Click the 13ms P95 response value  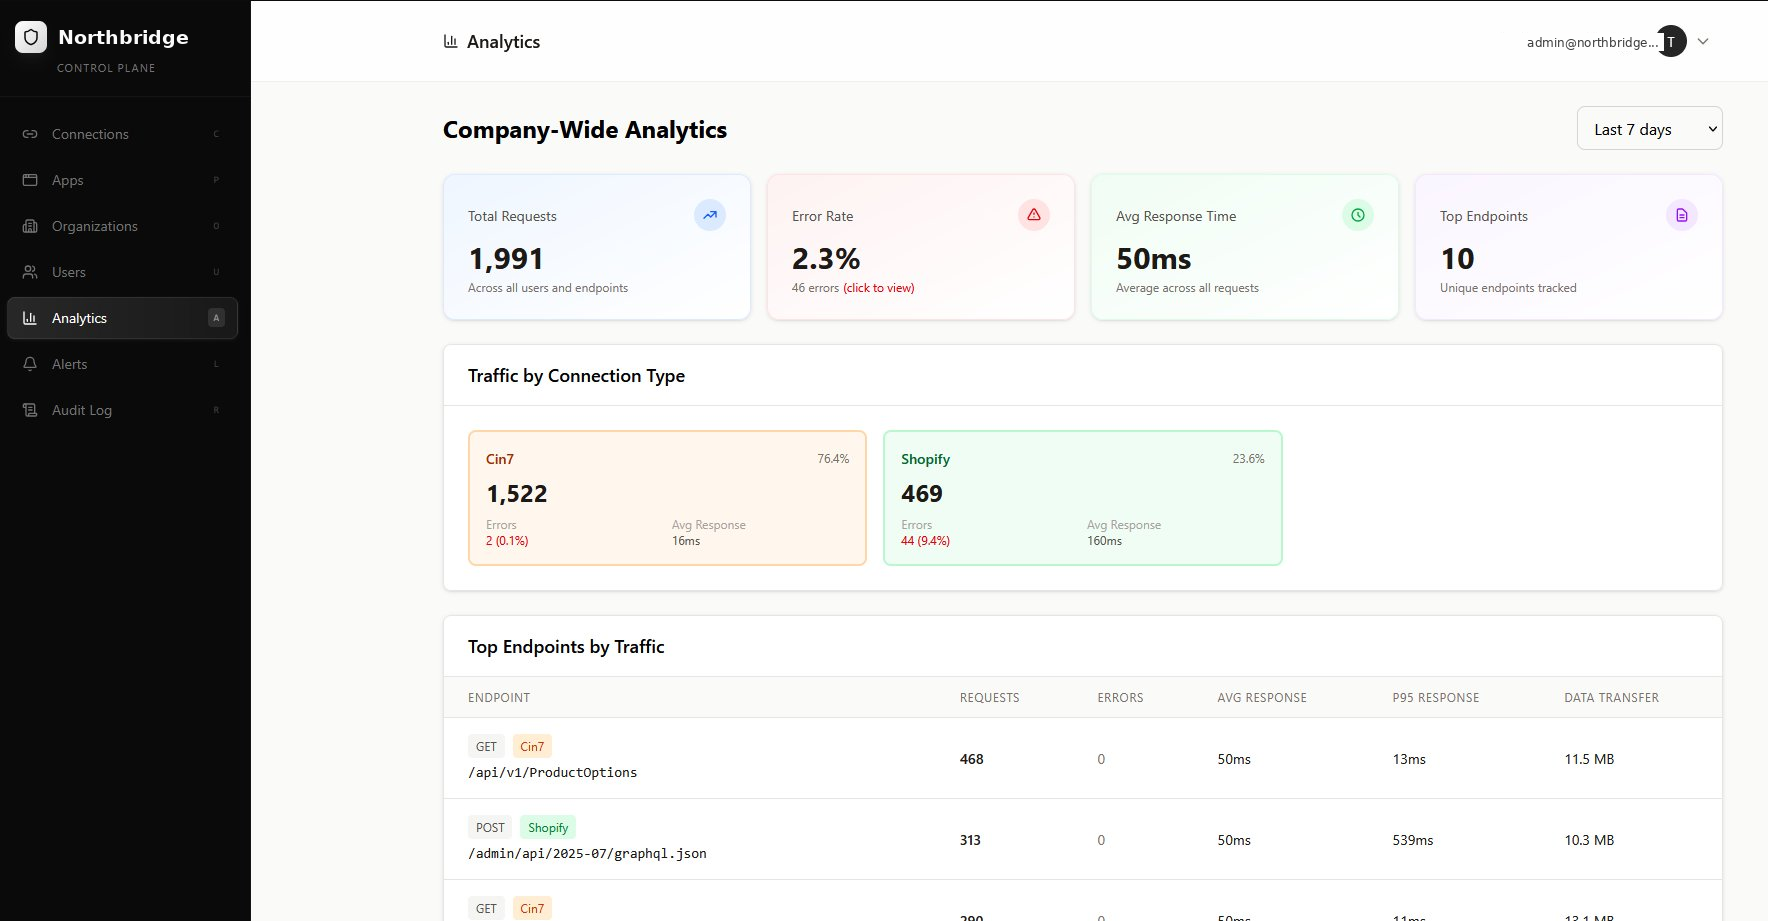pos(1409,759)
